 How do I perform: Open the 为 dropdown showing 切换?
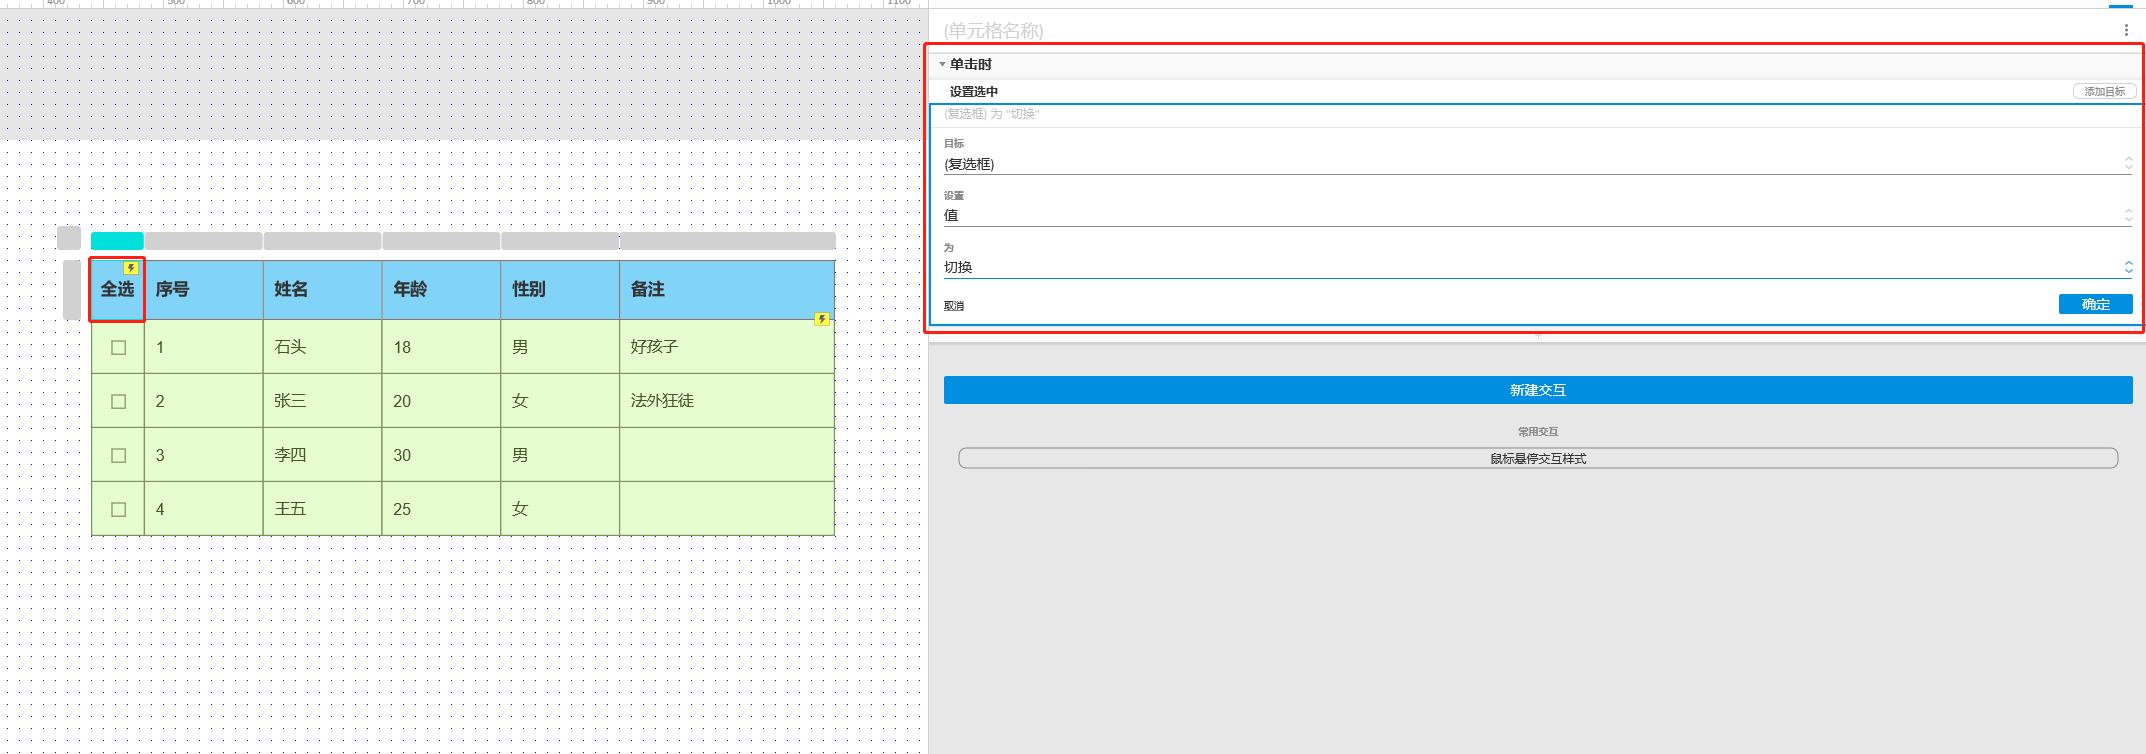click(x=1538, y=267)
